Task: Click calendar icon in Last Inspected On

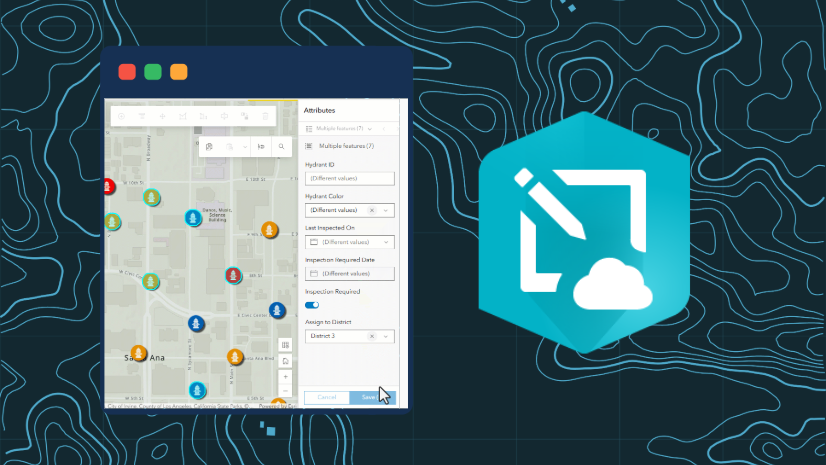Action: click(314, 242)
